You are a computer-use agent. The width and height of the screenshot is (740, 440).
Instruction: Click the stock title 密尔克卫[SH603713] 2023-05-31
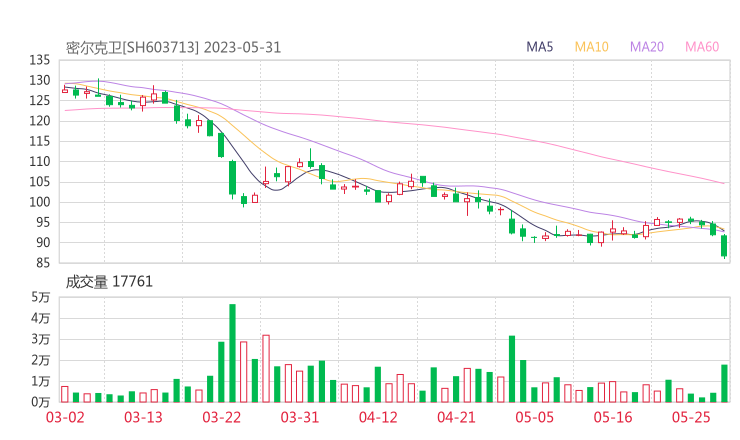coord(173,48)
